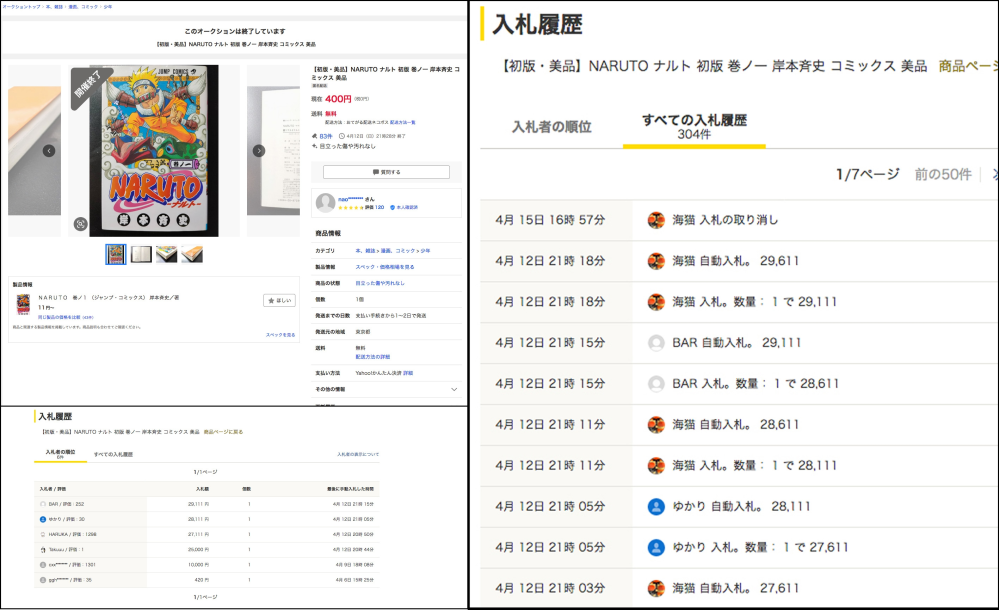Open the 配送方法の詳細 link

pyautogui.click(x=373, y=357)
